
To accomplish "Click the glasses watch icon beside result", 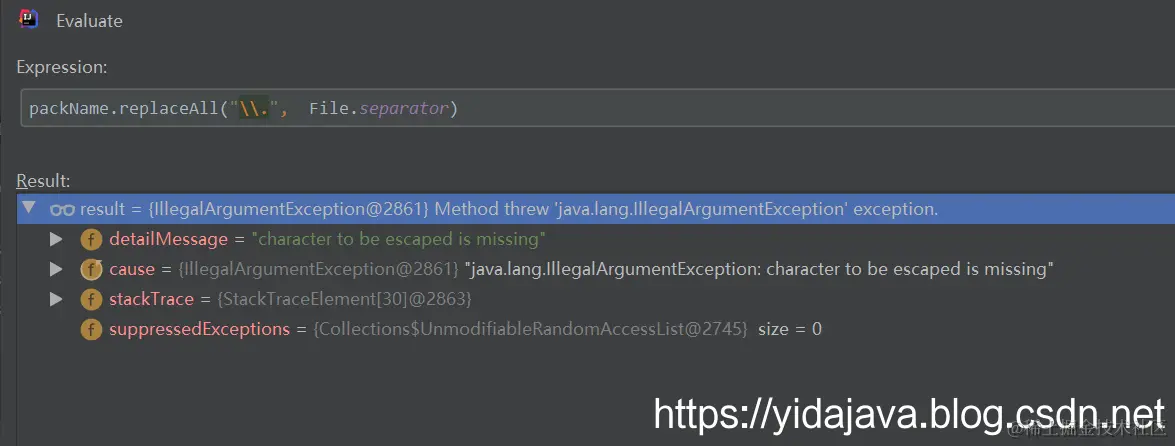I will tap(62, 210).
